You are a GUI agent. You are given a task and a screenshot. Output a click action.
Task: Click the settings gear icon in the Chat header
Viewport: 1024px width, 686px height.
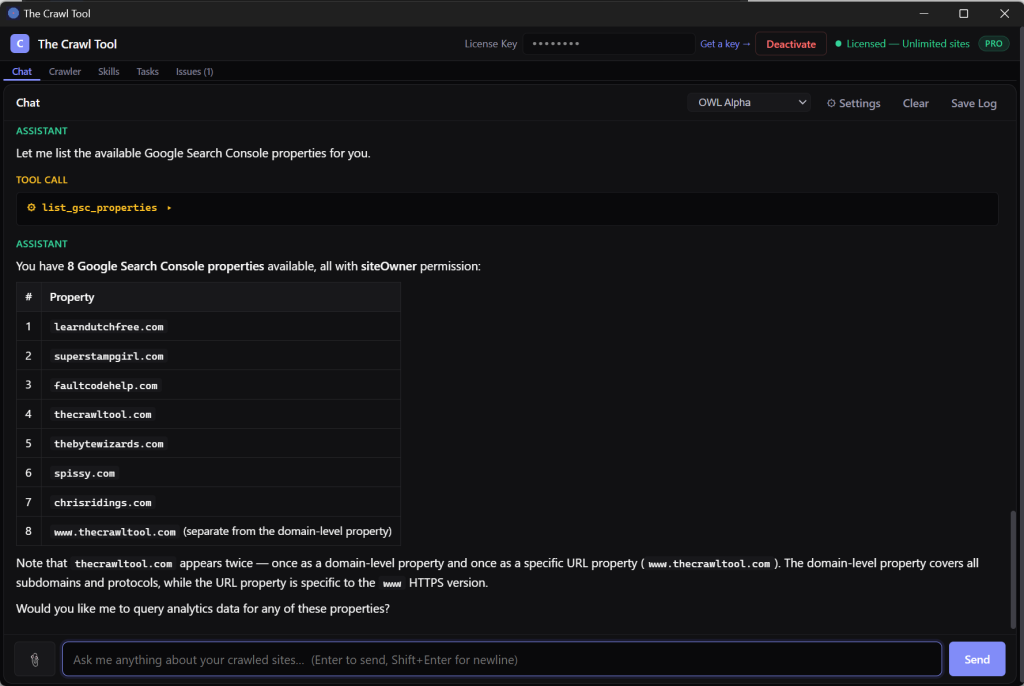[831, 103]
